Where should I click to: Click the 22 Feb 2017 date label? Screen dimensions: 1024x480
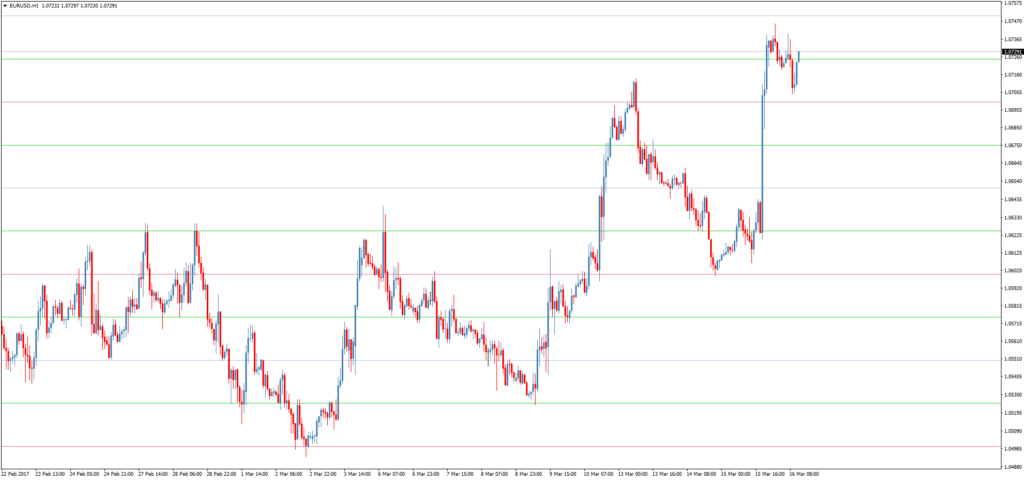pyautogui.click(x=15, y=474)
